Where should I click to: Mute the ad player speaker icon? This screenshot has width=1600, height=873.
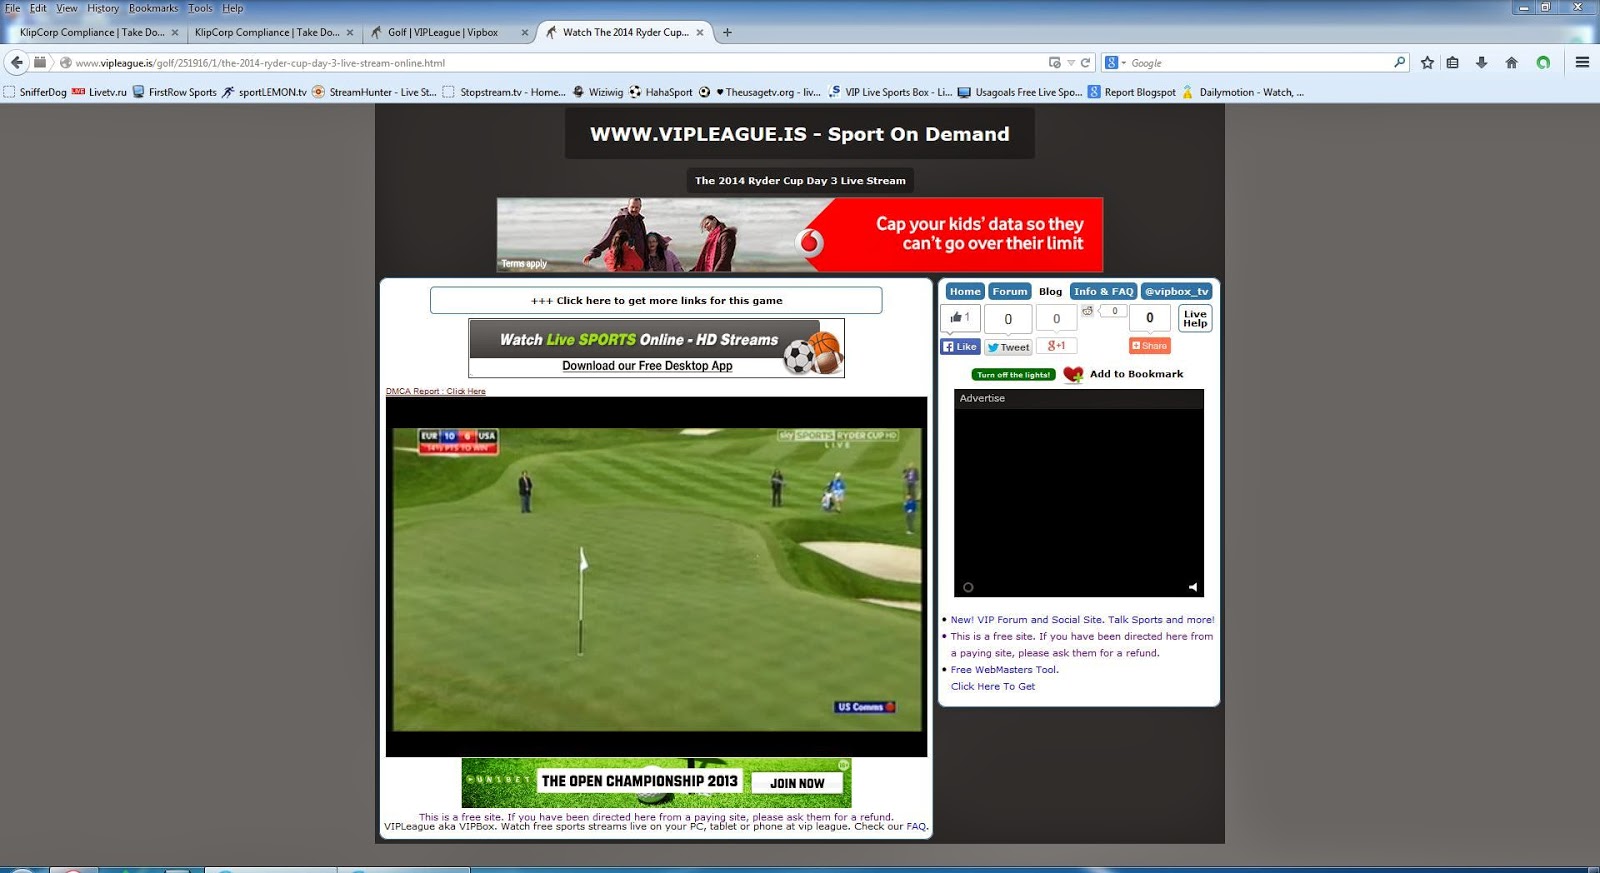pyautogui.click(x=1192, y=587)
